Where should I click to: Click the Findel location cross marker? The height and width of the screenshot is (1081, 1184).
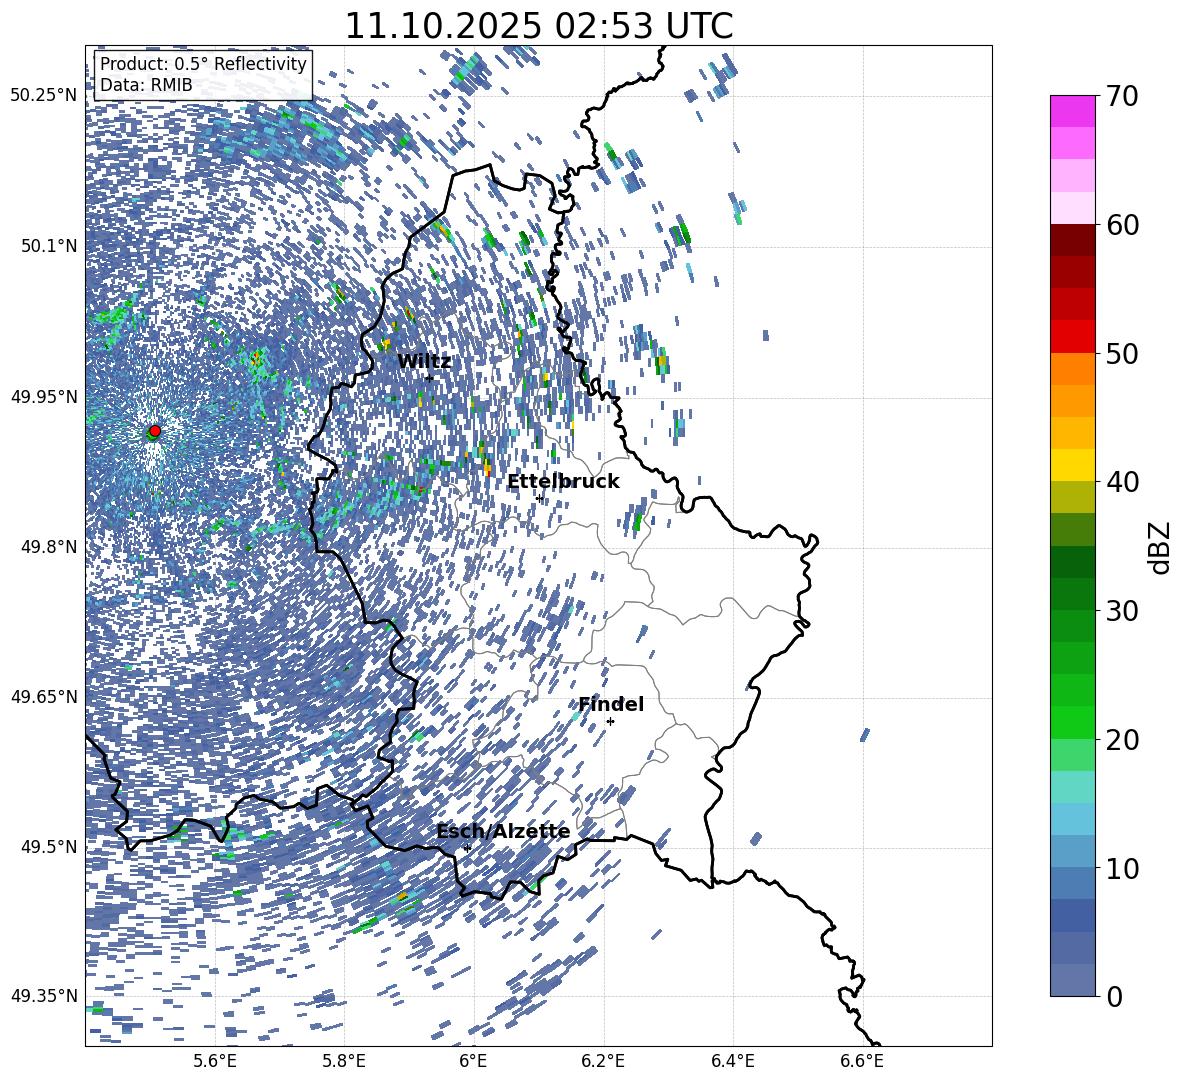coord(610,722)
